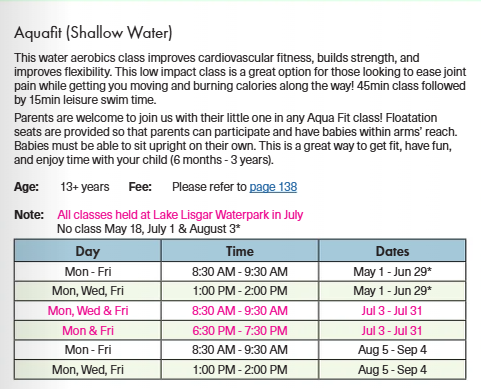
Task: Click the last 1:00 PM - 2:00 PM cell
Action: (x=240, y=370)
